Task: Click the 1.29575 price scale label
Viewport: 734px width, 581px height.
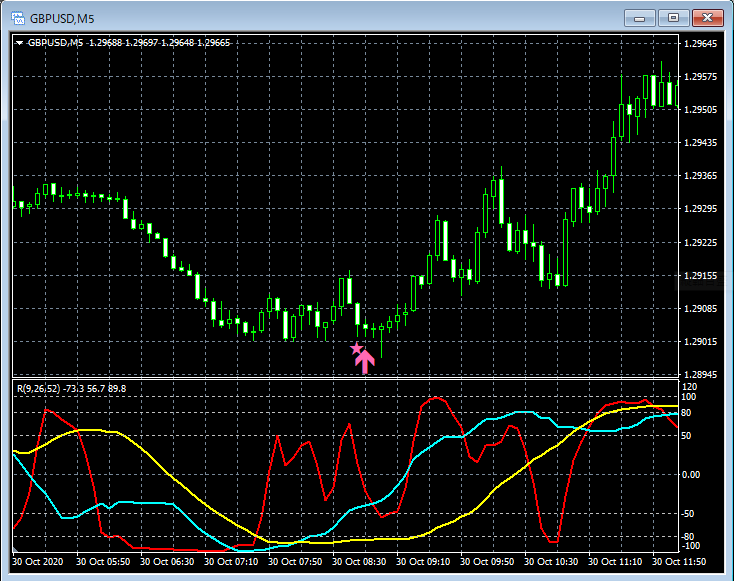Action: pyautogui.click(x=700, y=77)
